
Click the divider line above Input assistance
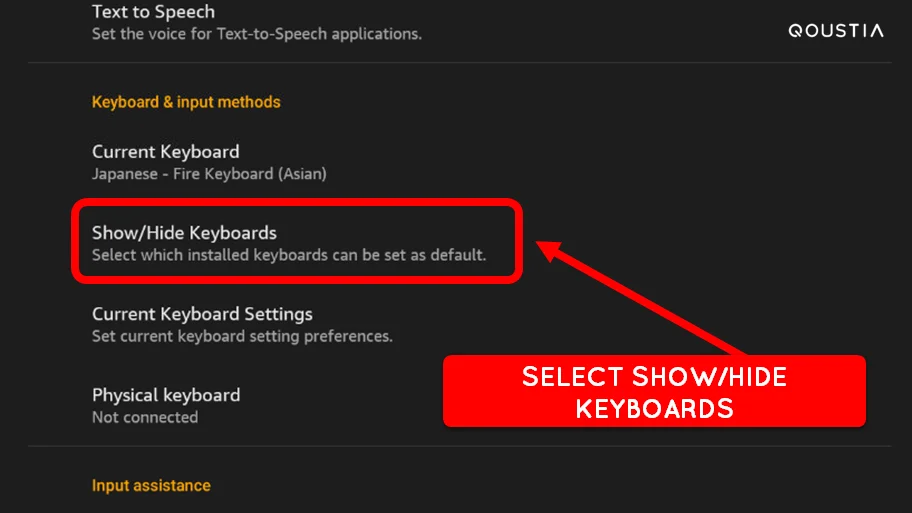click(459, 446)
